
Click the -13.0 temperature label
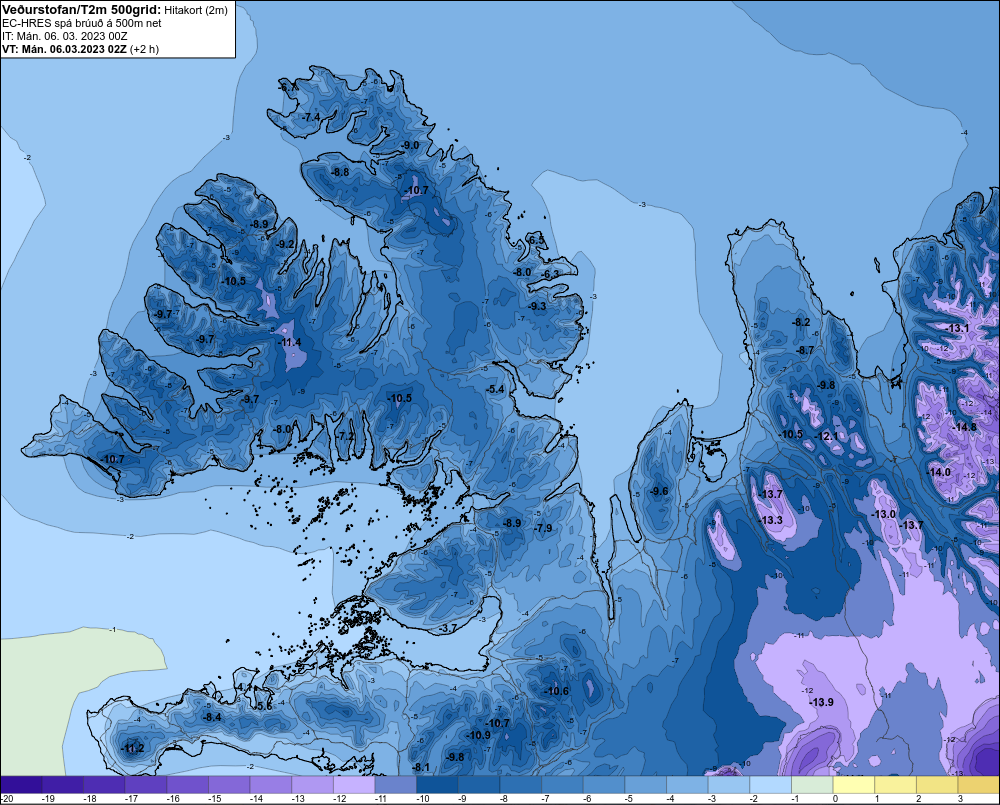pyautogui.click(x=885, y=515)
